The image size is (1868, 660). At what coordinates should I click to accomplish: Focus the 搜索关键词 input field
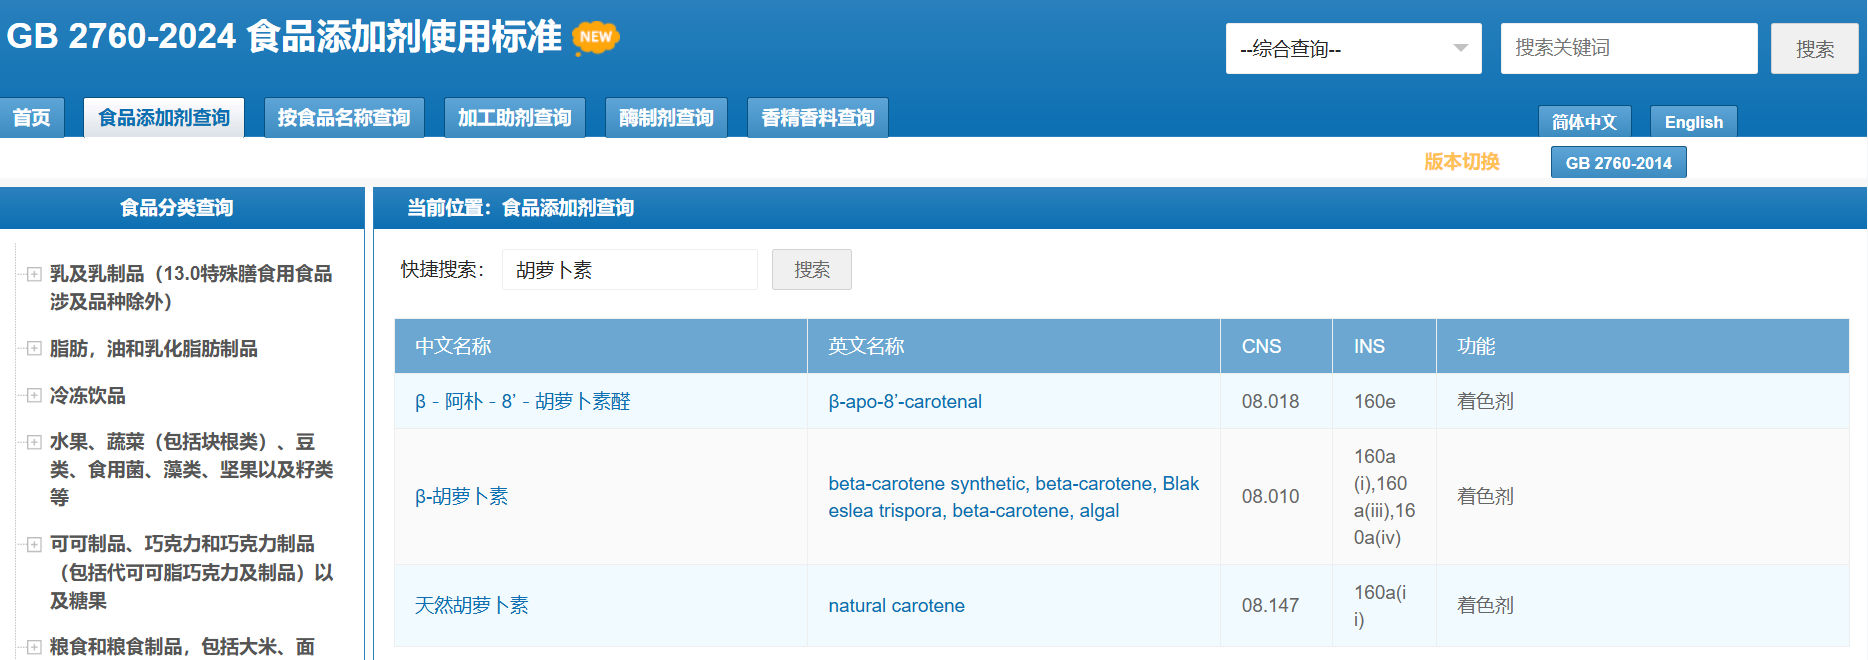pyautogui.click(x=1628, y=49)
